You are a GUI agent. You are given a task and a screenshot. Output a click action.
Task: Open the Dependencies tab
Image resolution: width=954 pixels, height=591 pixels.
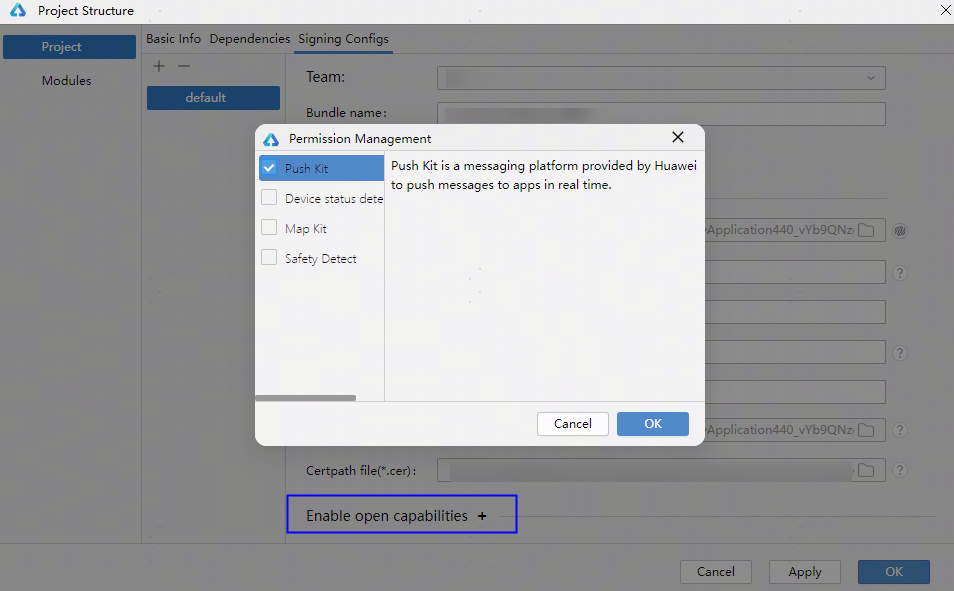point(249,39)
